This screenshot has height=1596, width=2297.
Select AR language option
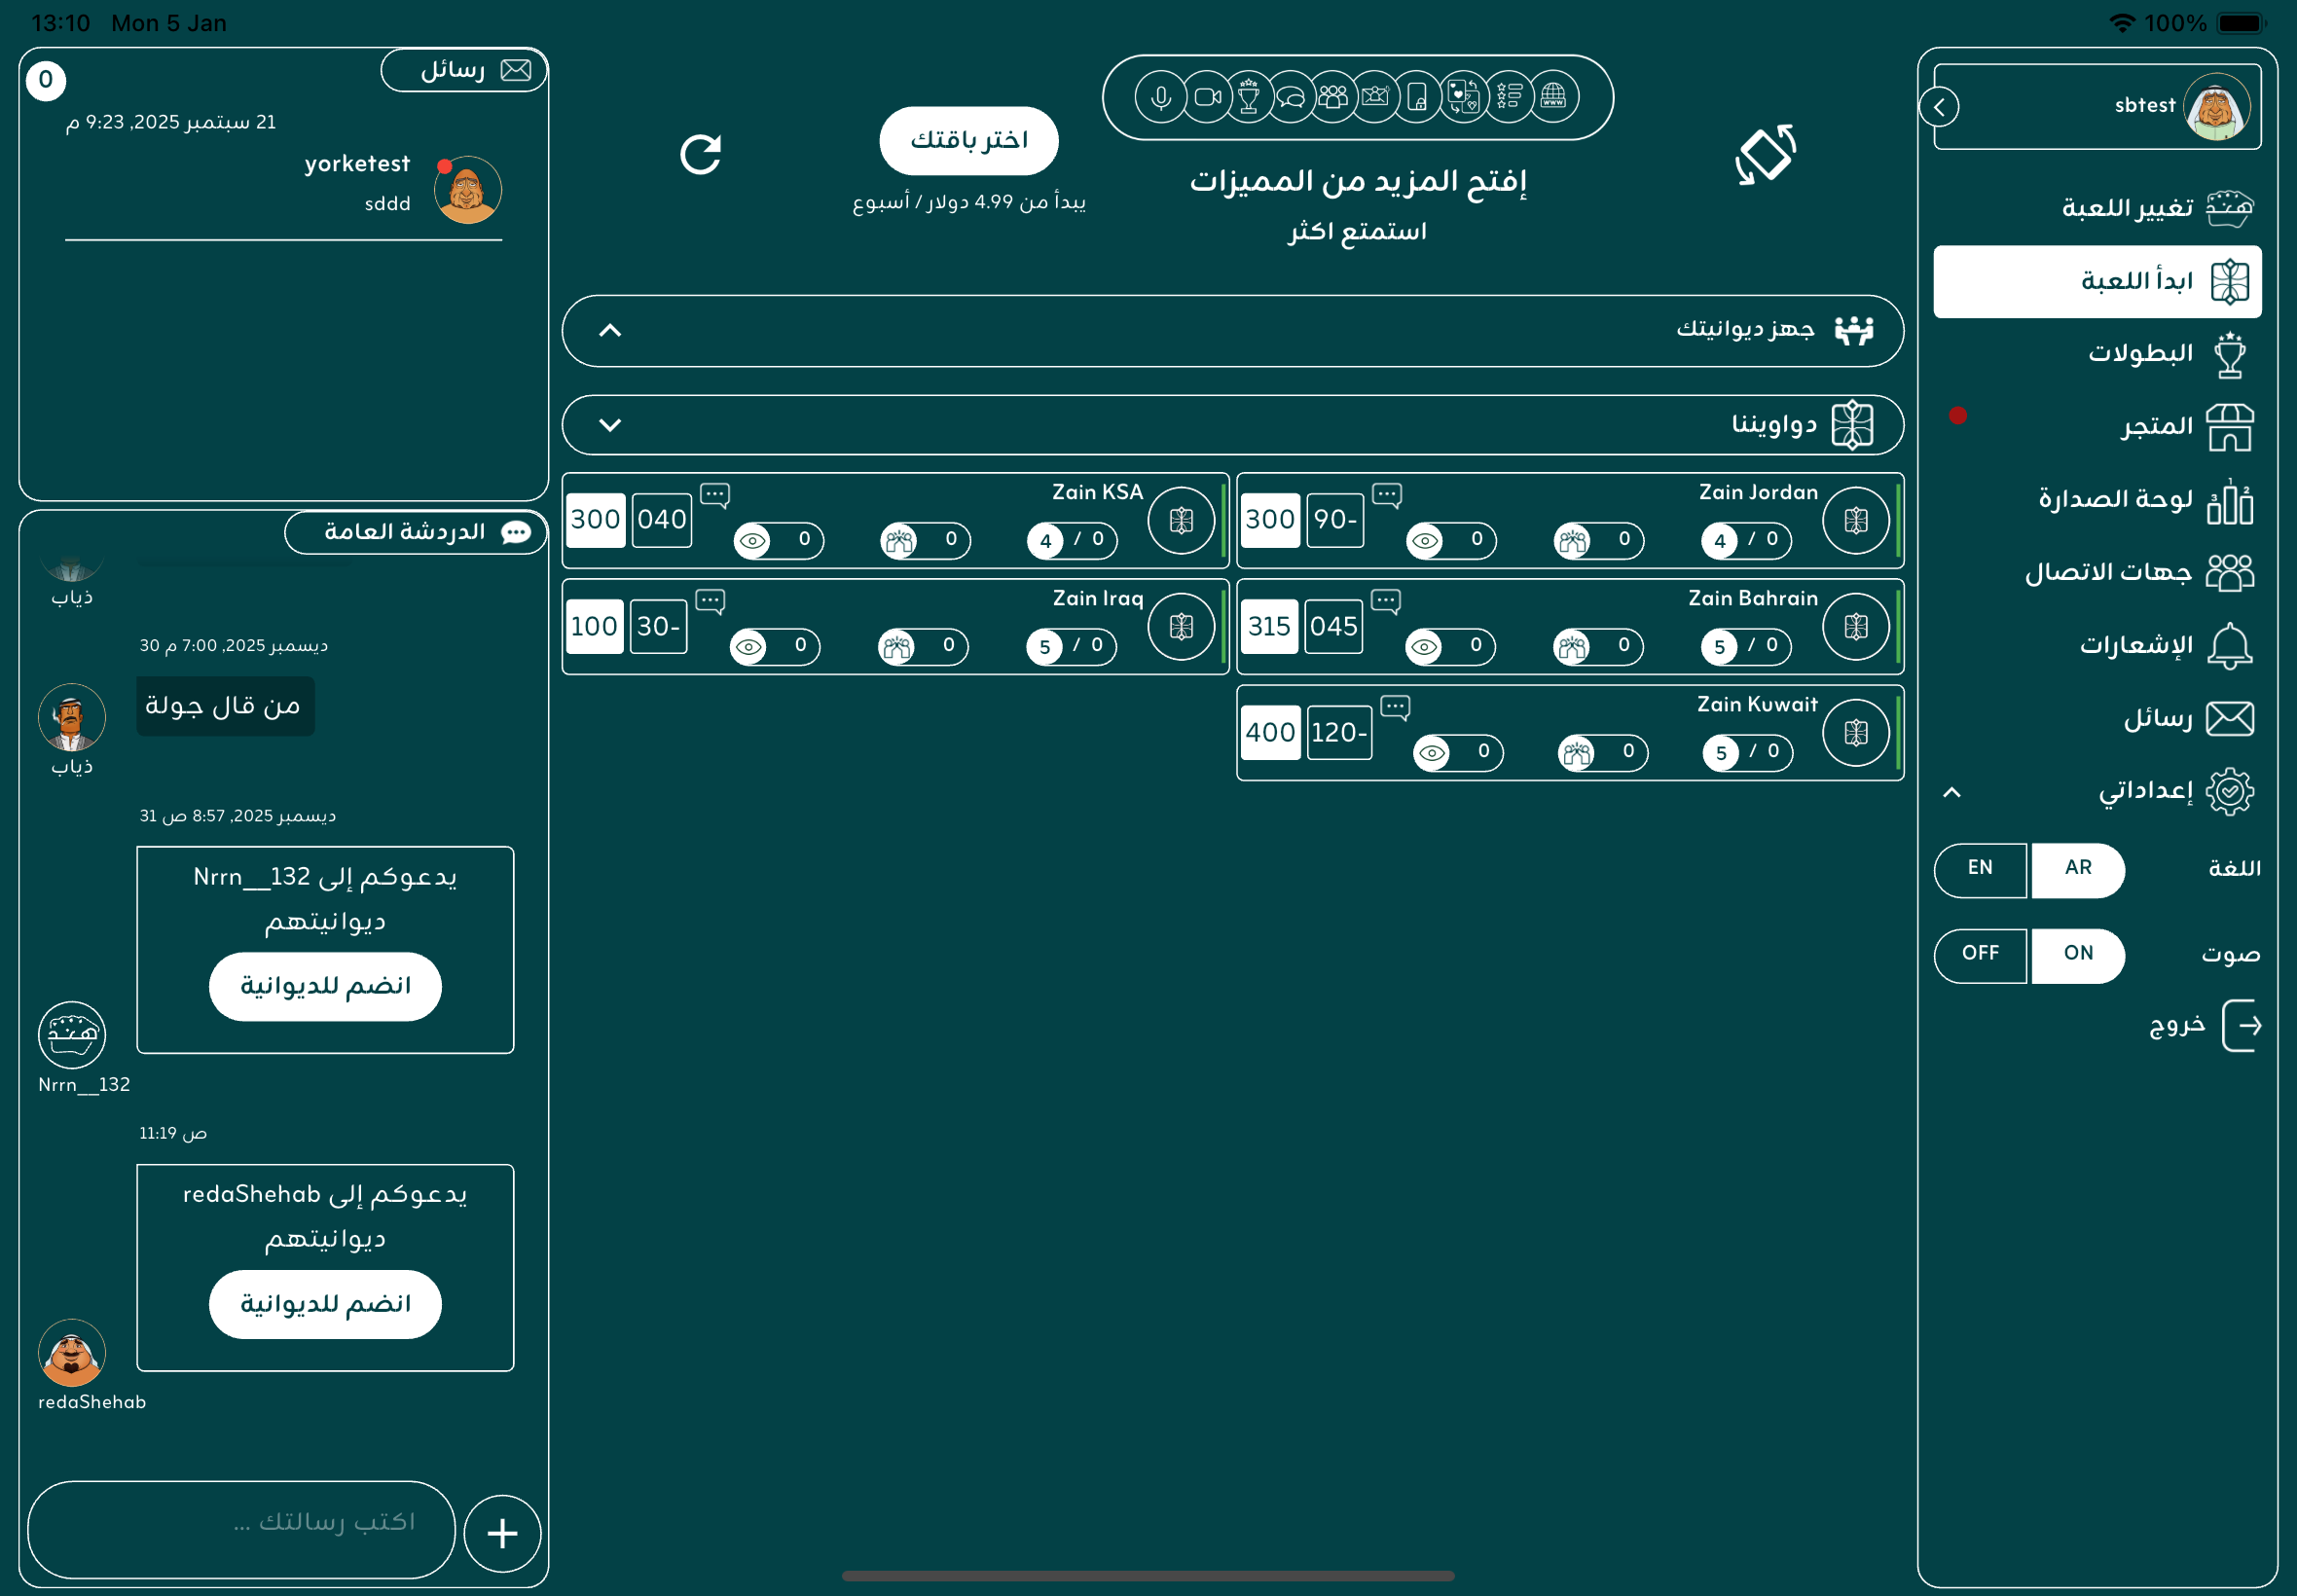(x=2077, y=869)
